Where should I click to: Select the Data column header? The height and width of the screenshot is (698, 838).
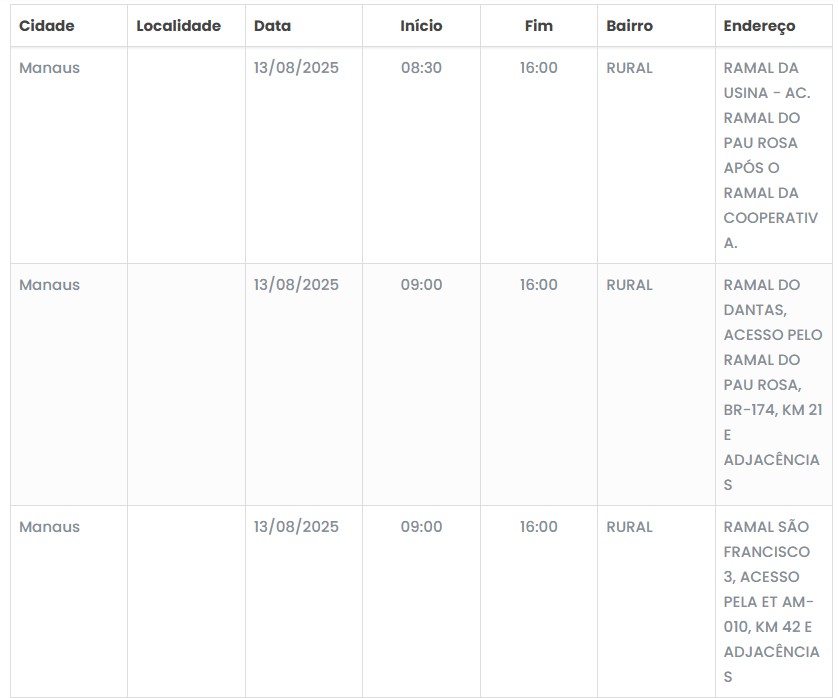click(273, 26)
